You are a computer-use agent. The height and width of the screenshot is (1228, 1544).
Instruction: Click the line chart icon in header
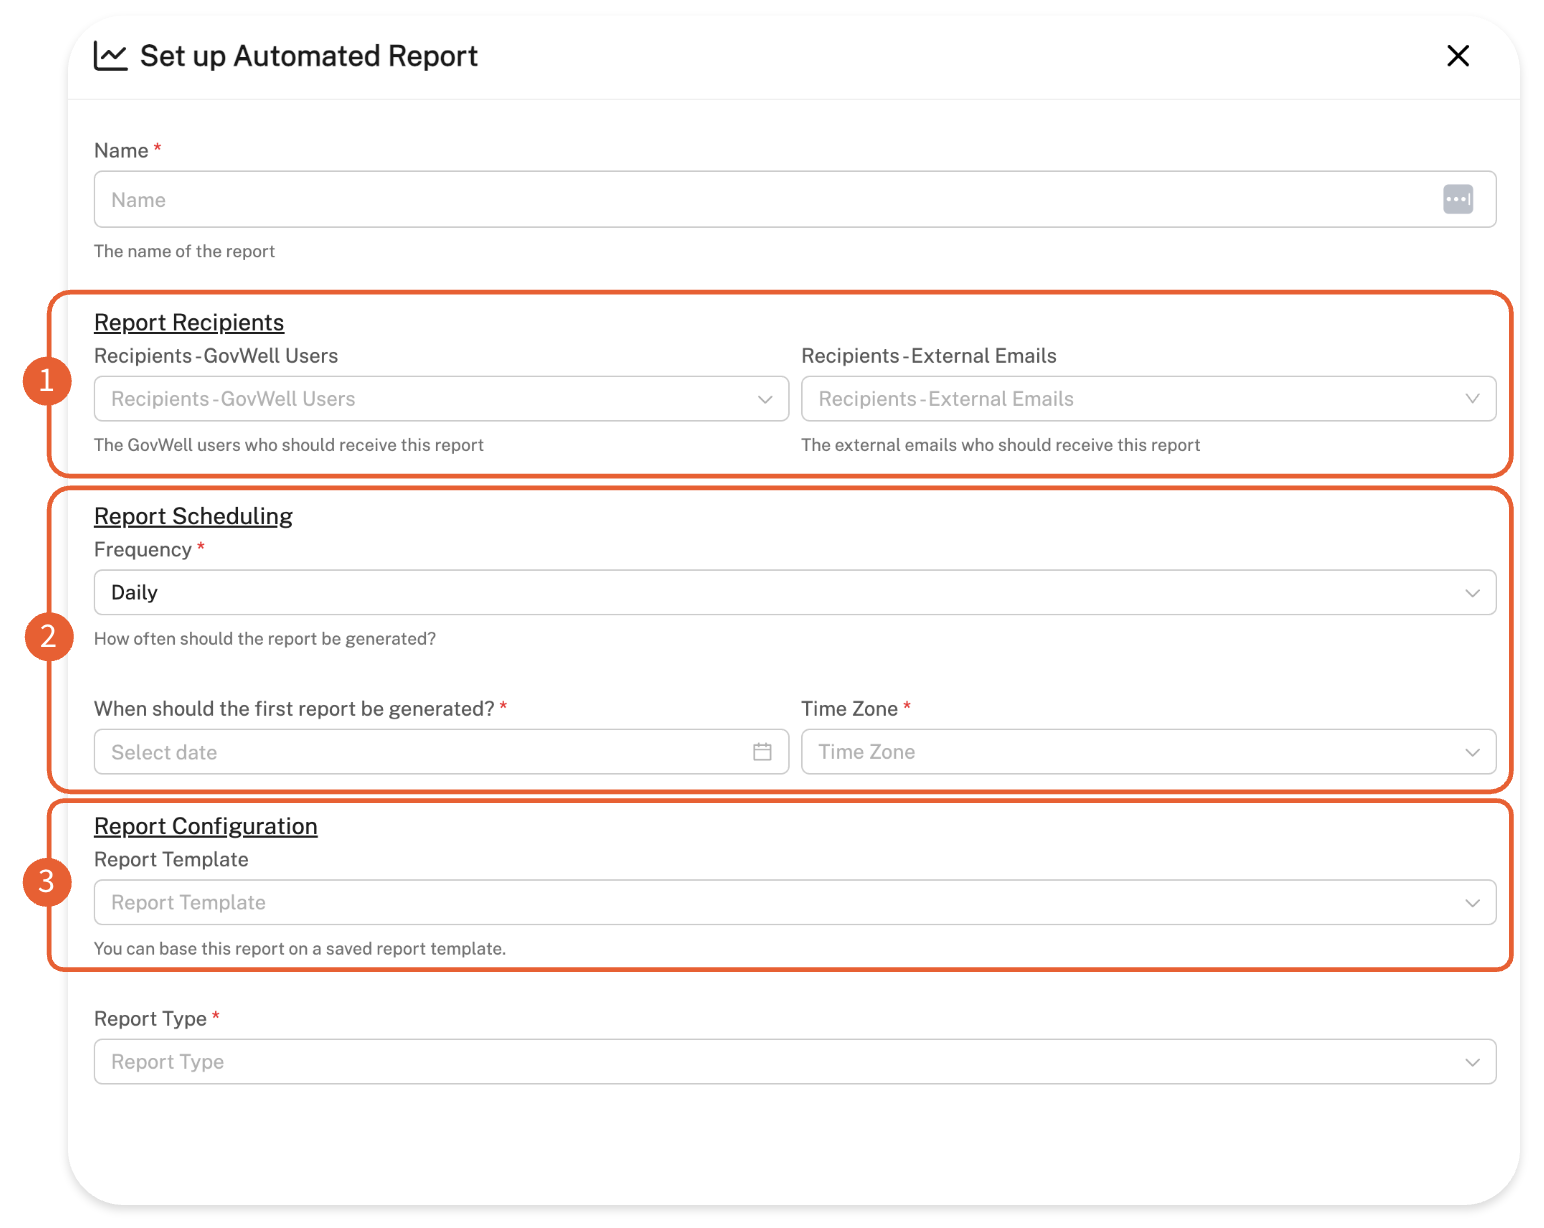(x=110, y=56)
